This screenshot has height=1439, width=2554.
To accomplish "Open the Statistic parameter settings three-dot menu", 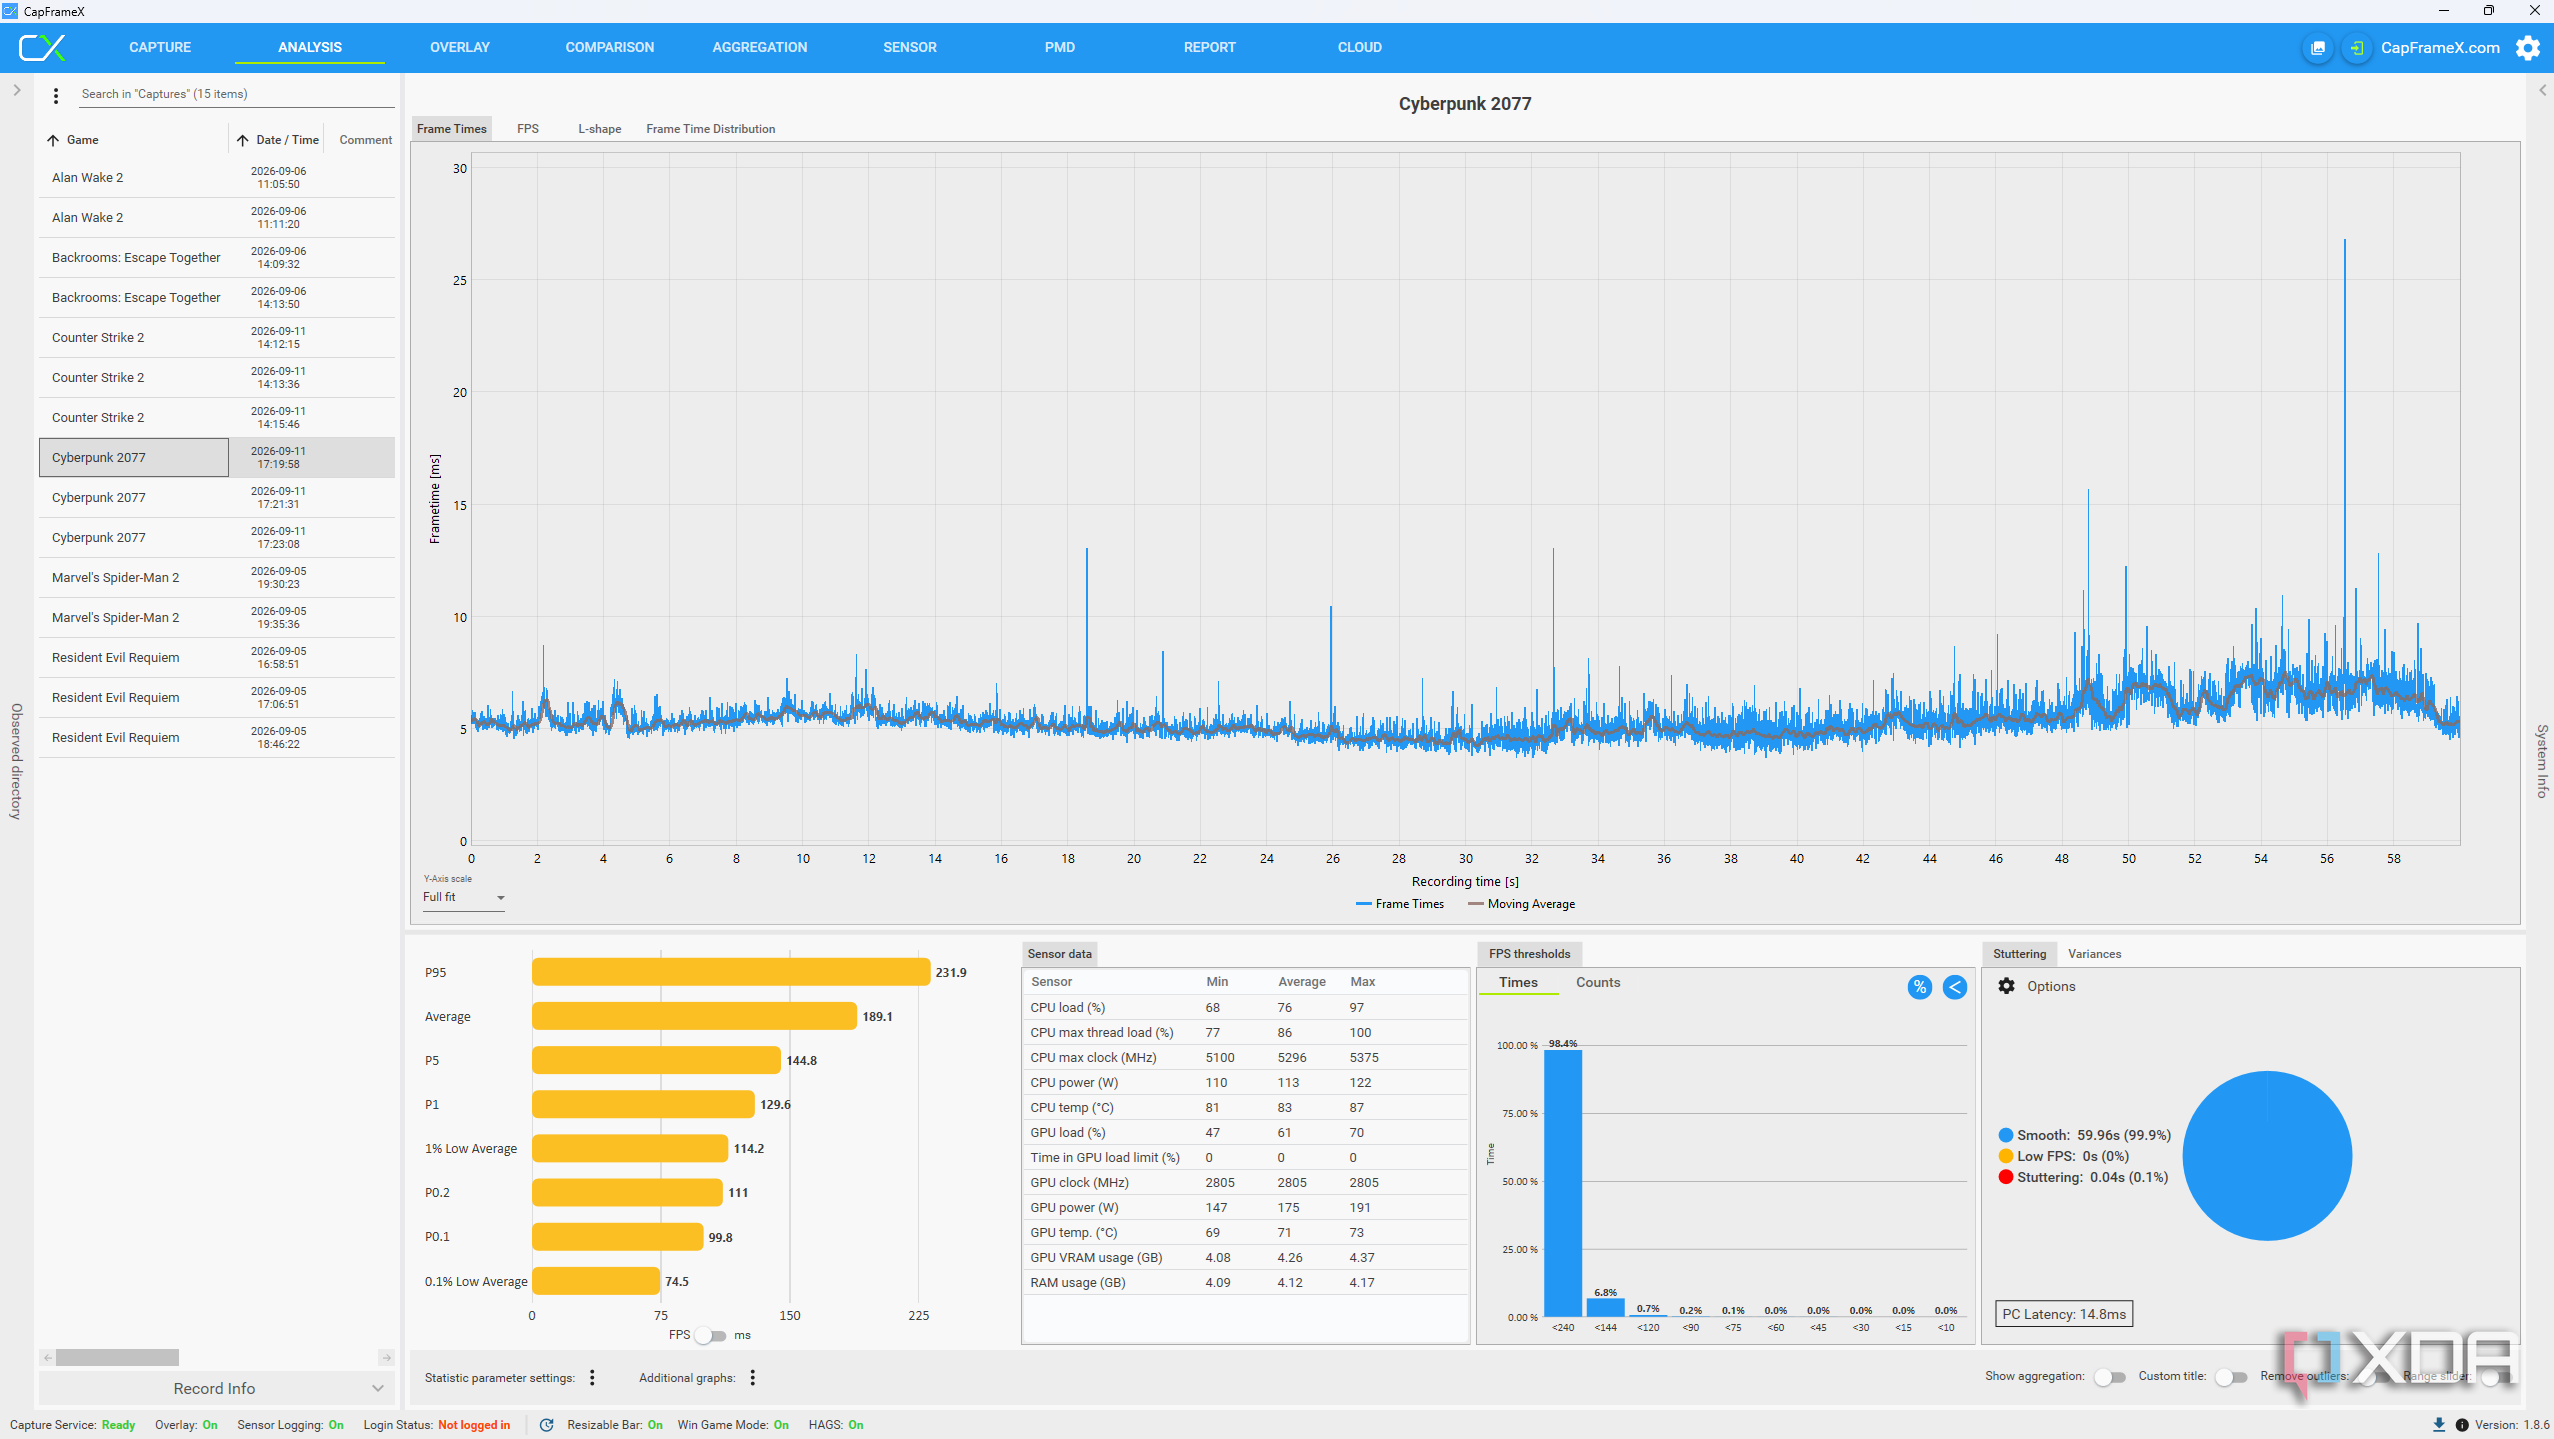I will pyautogui.click(x=593, y=1378).
